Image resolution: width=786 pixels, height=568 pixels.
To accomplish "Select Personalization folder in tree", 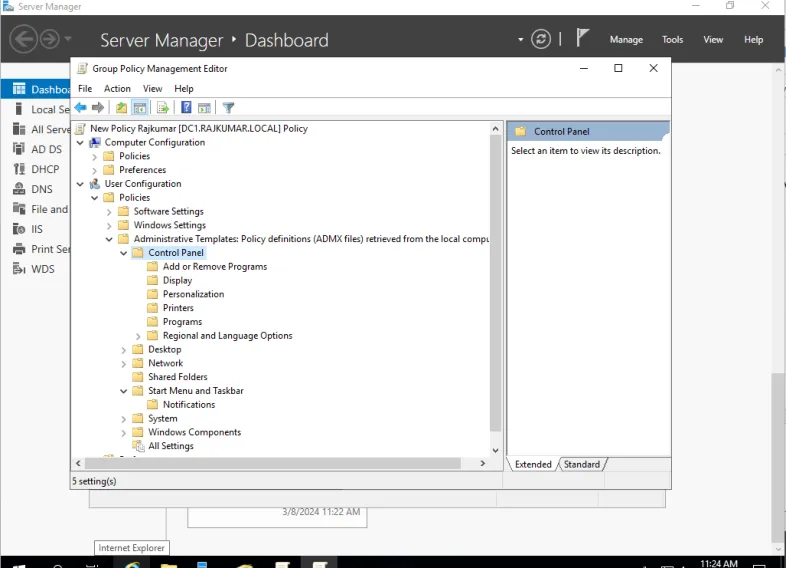I will click(193, 294).
